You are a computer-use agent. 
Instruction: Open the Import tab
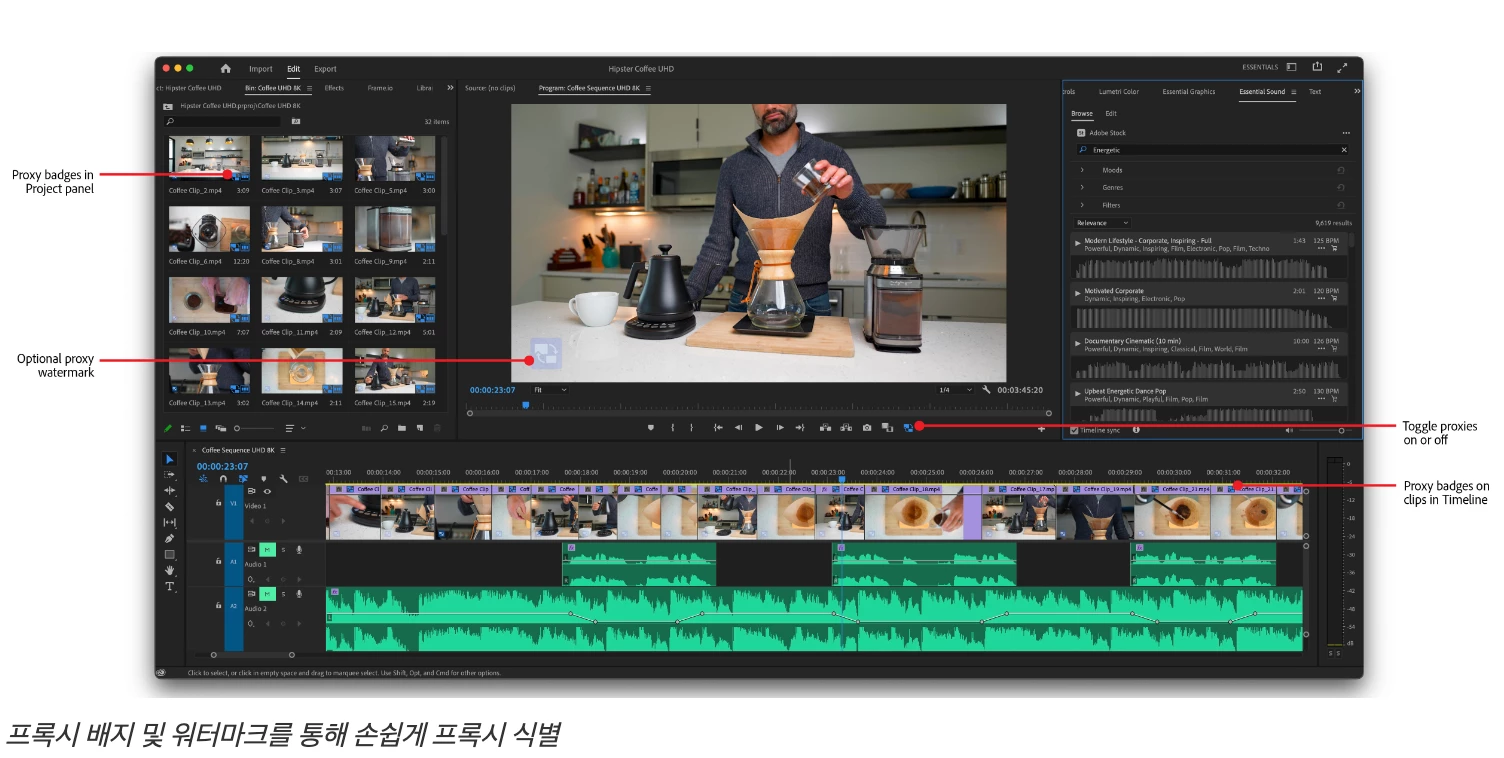pyautogui.click(x=261, y=69)
